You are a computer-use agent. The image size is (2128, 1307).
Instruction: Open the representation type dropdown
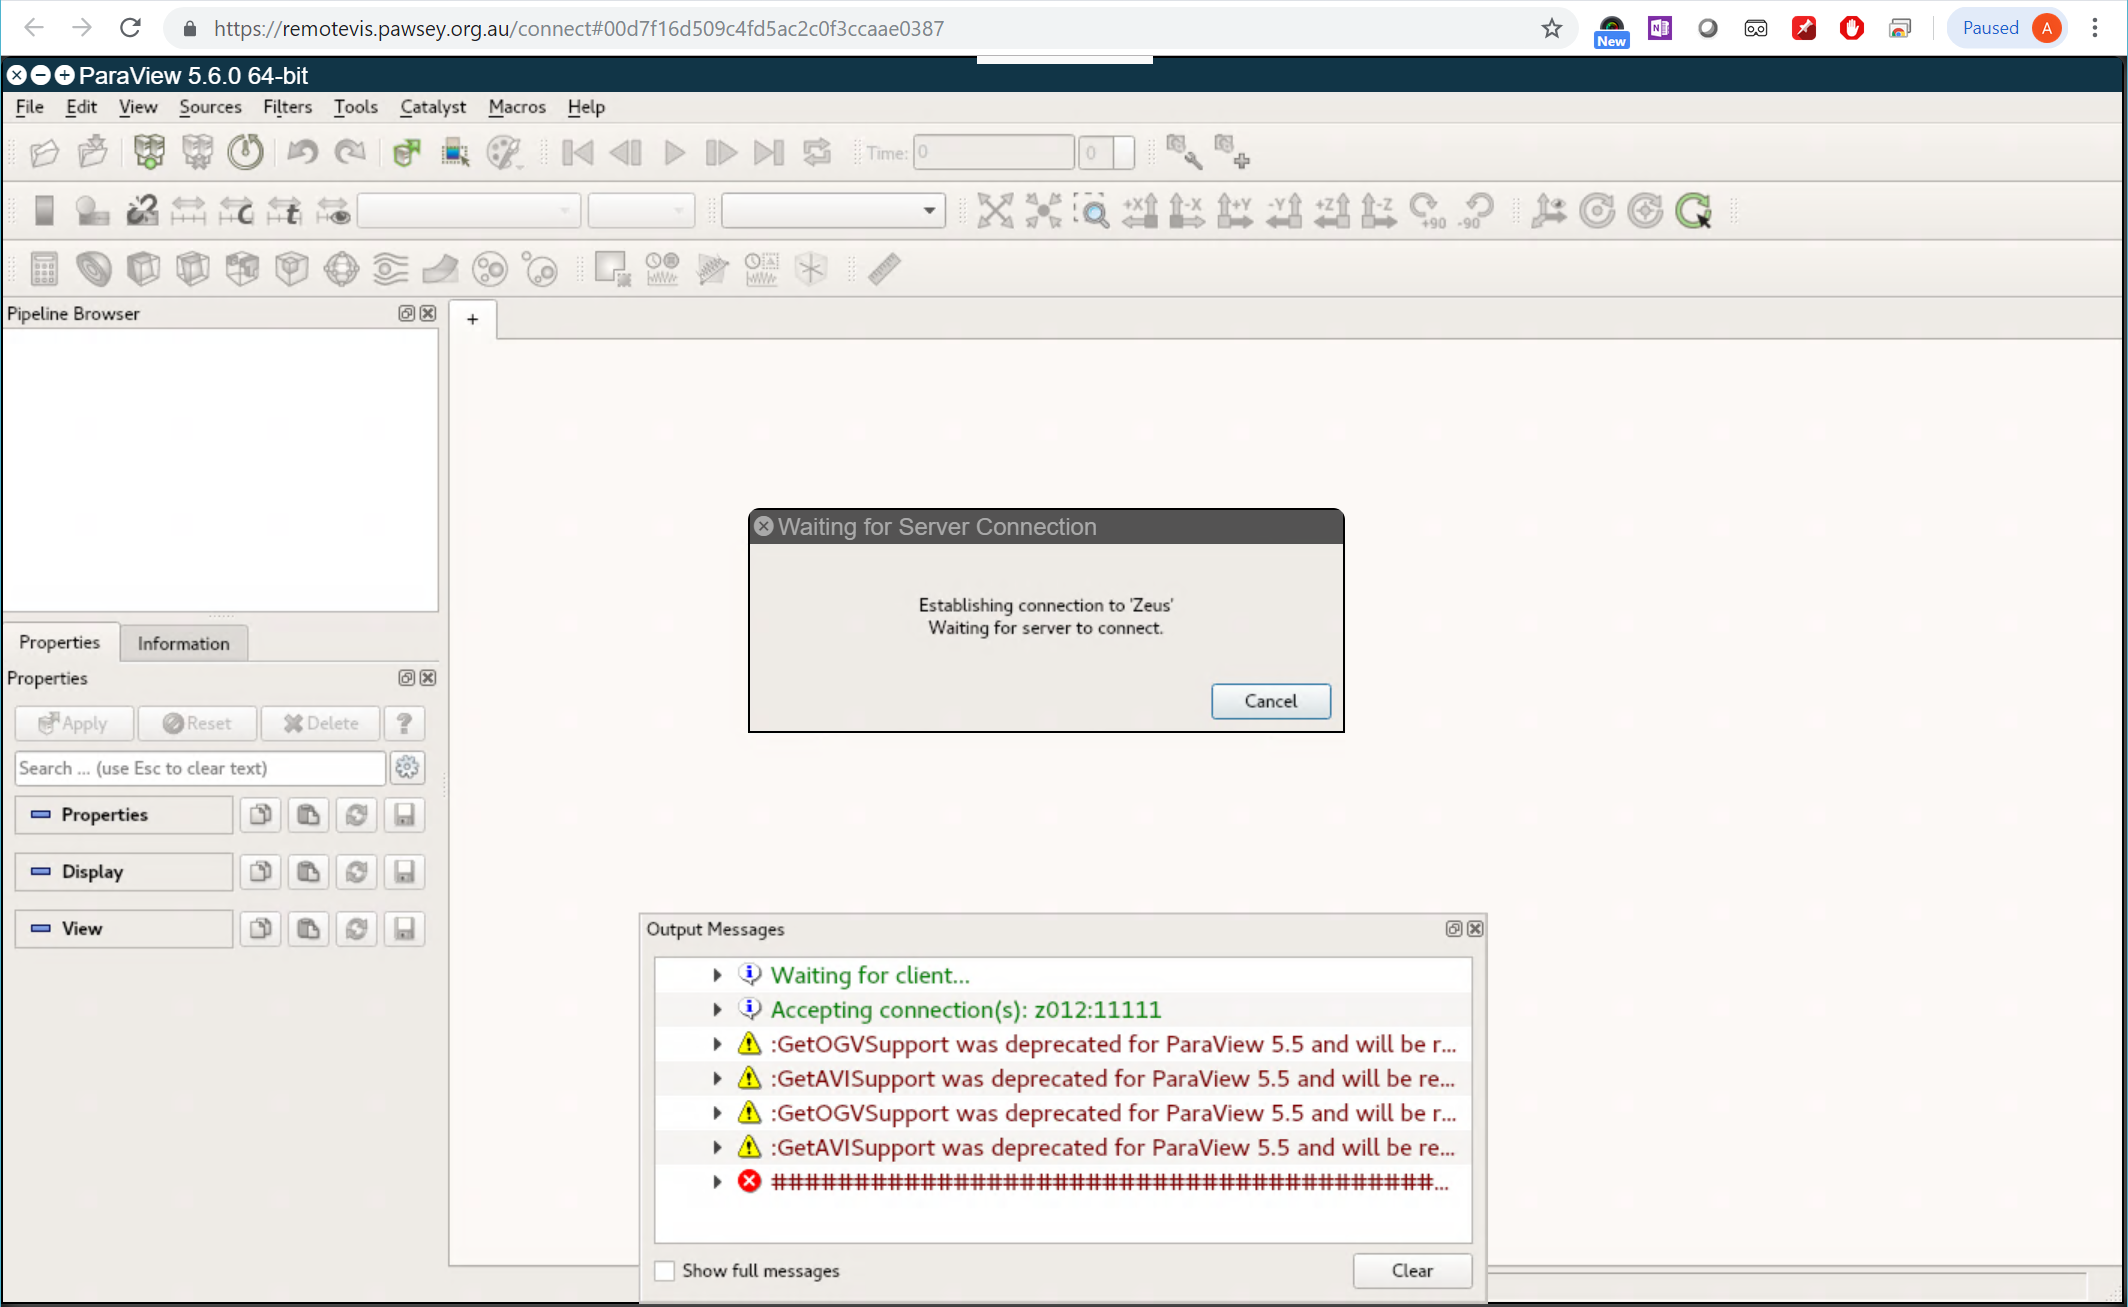click(833, 210)
